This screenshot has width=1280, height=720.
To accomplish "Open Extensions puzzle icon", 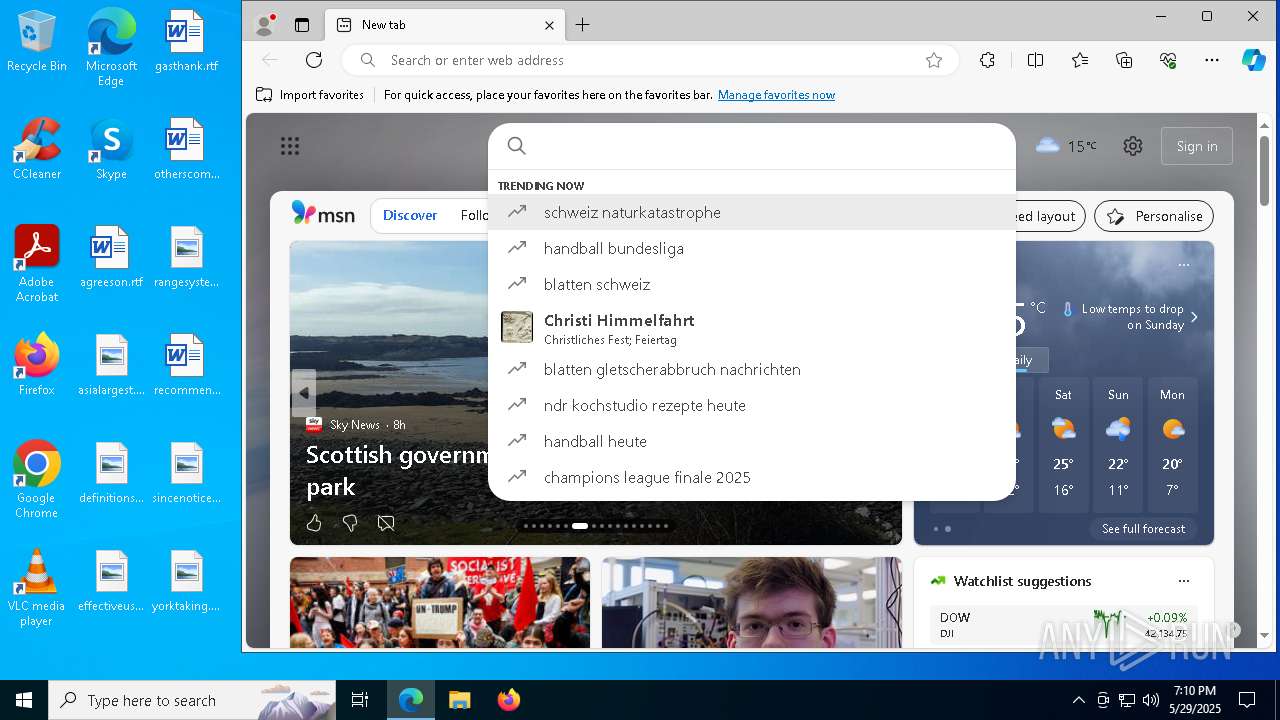I will (x=987, y=60).
